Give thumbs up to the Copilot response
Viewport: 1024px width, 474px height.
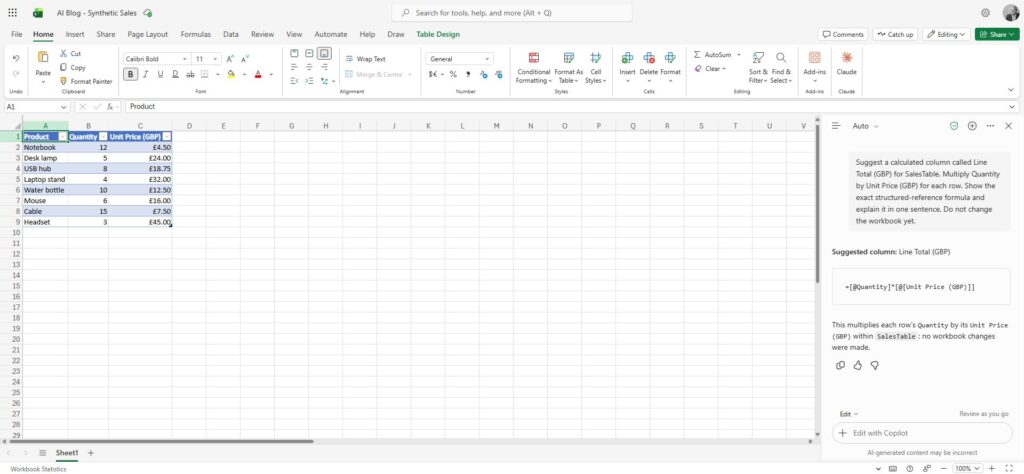click(857, 366)
